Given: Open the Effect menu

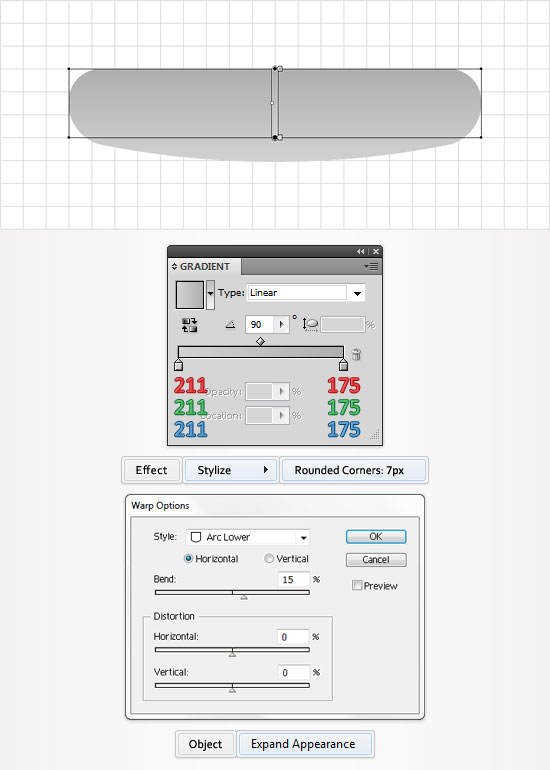Looking at the screenshot, I should pos(152,470).
